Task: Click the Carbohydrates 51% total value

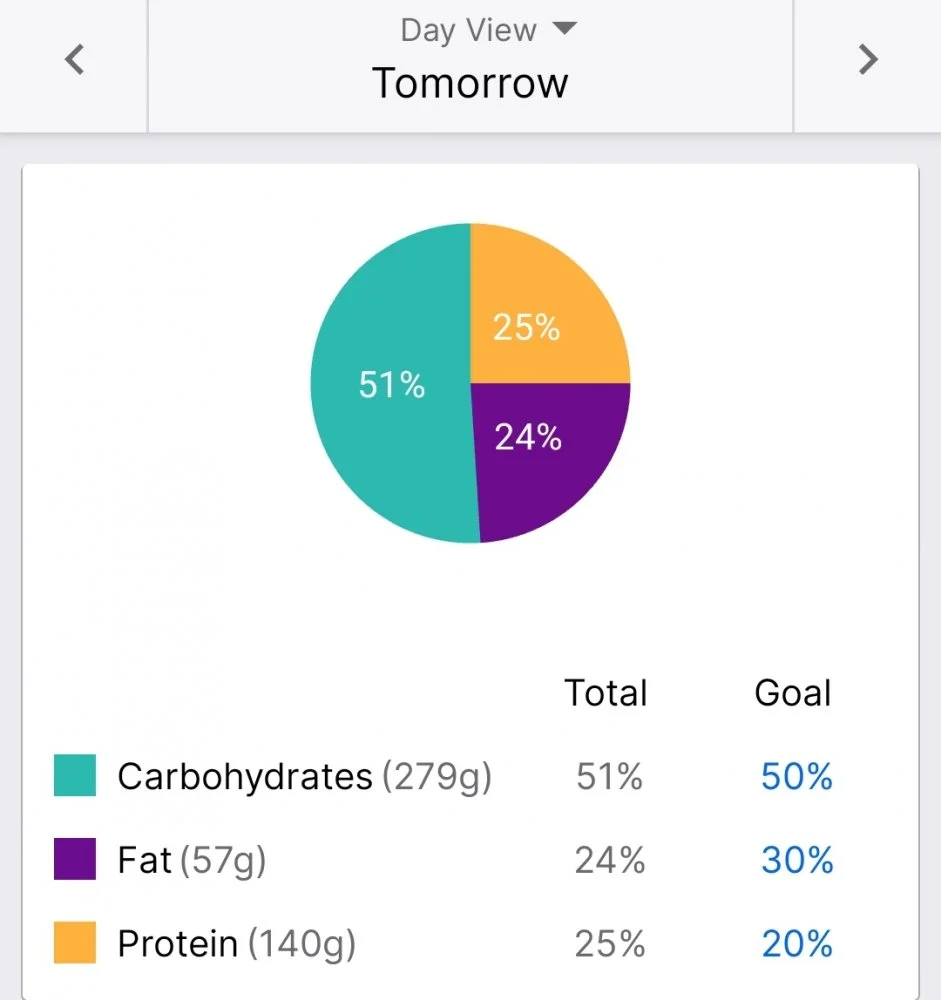Action: pyautogui.click(x=609, y=777)
